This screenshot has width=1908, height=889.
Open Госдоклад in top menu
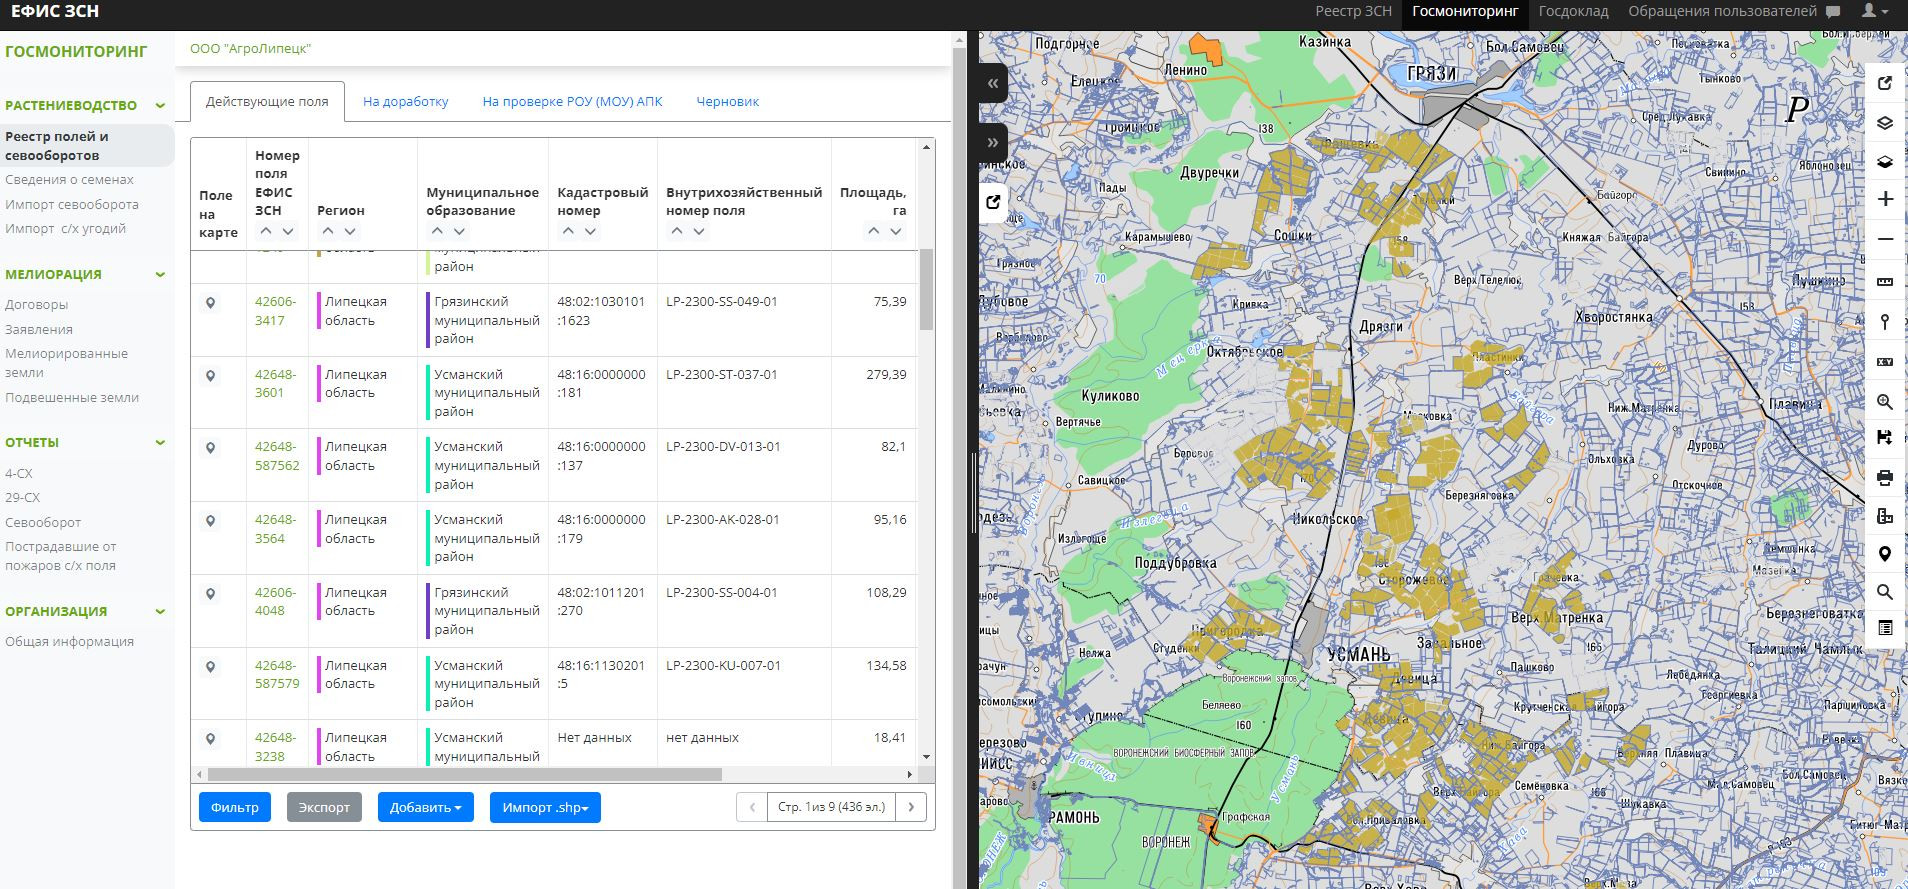(x=1573, y=11)
